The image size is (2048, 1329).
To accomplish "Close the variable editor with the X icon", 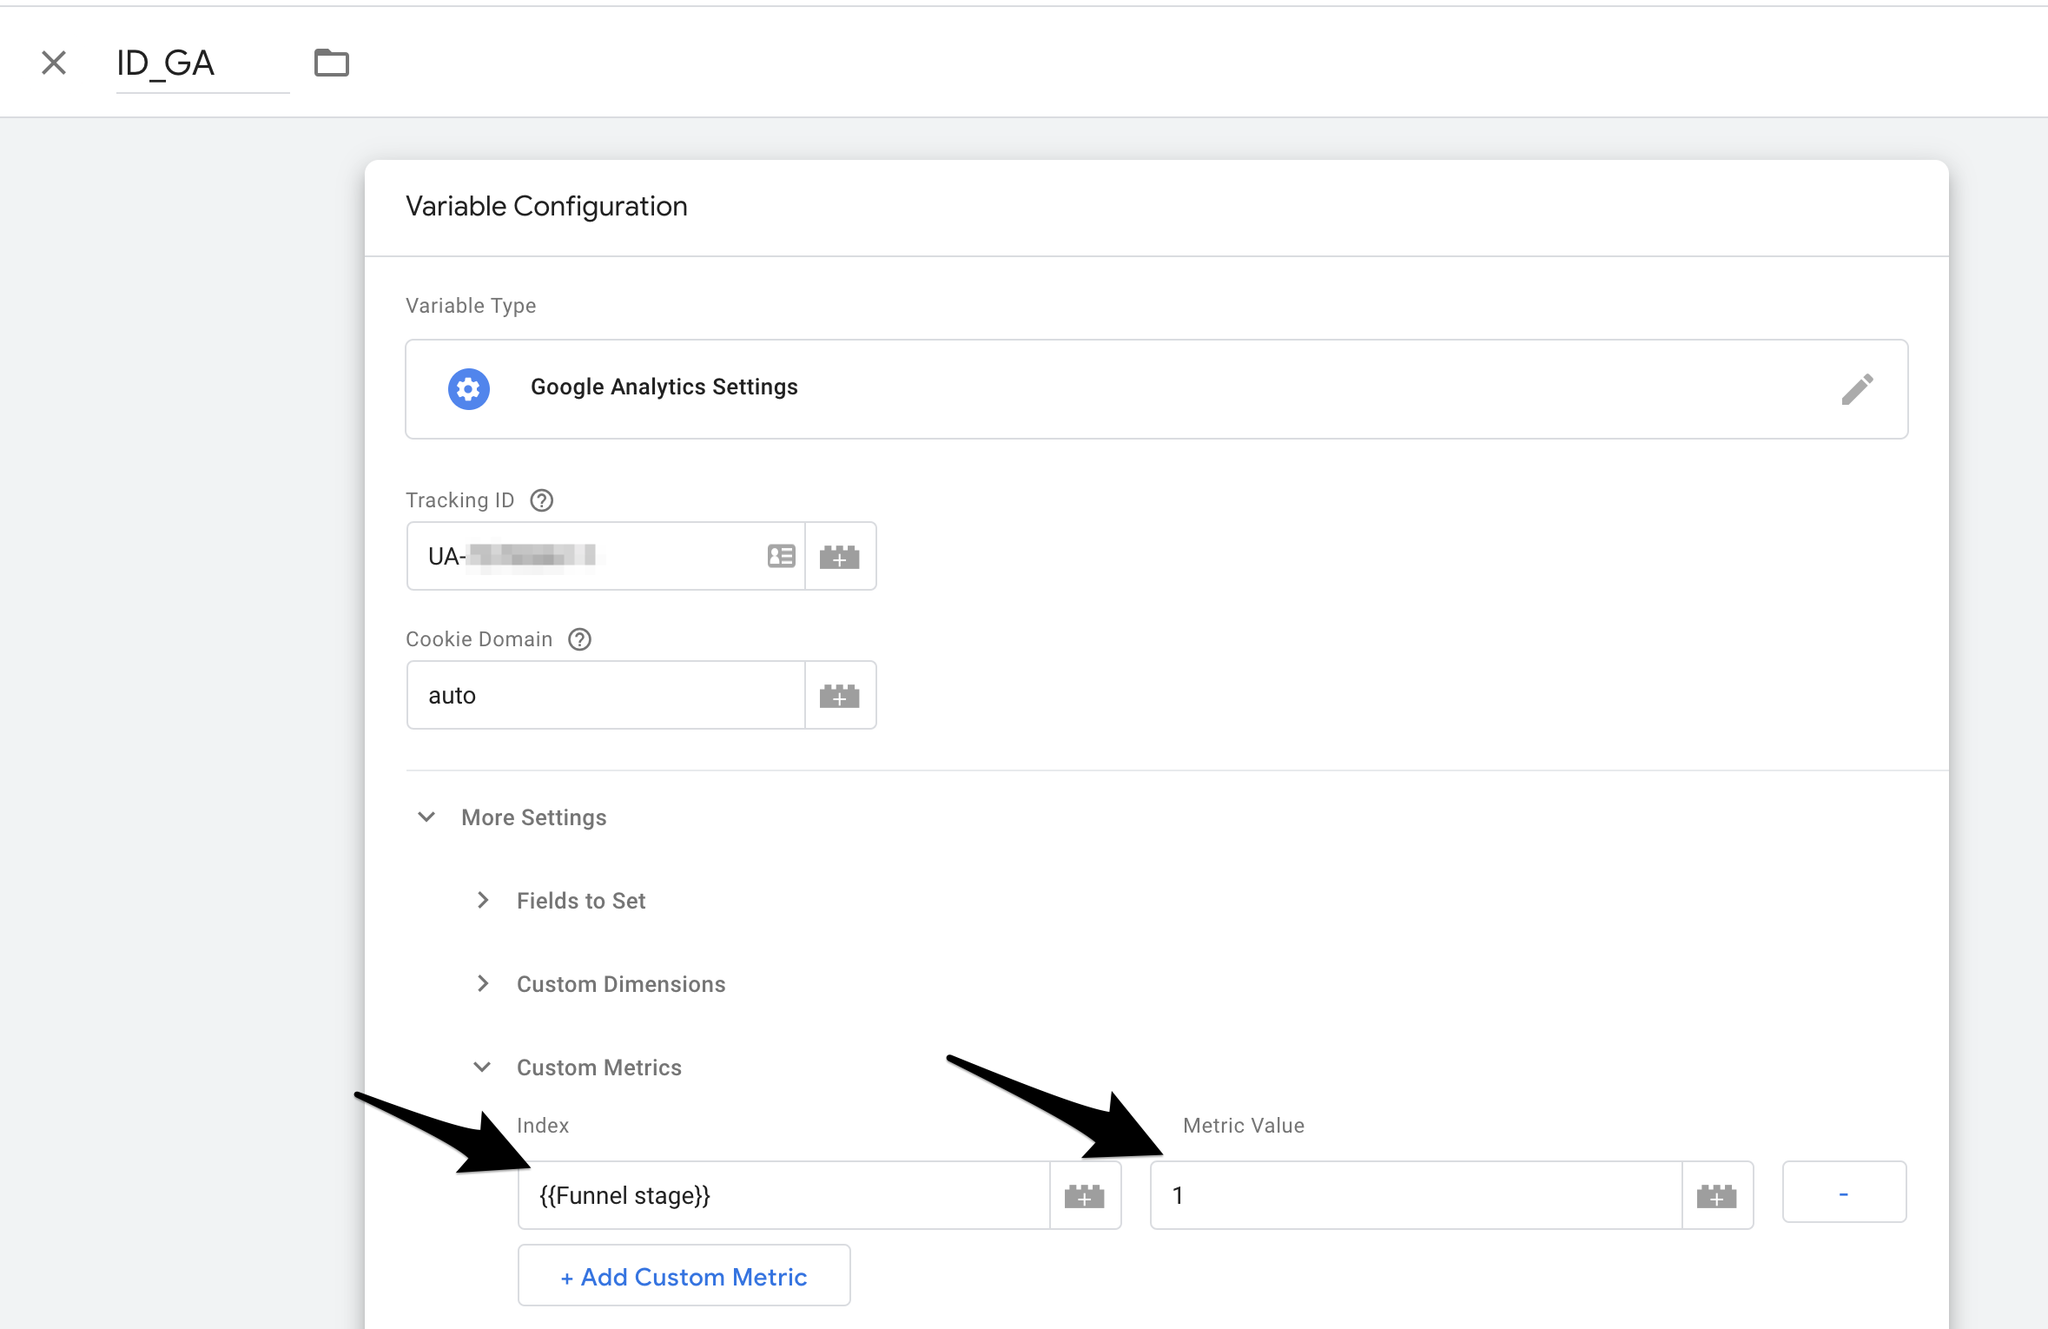I will tap(54, 63).
